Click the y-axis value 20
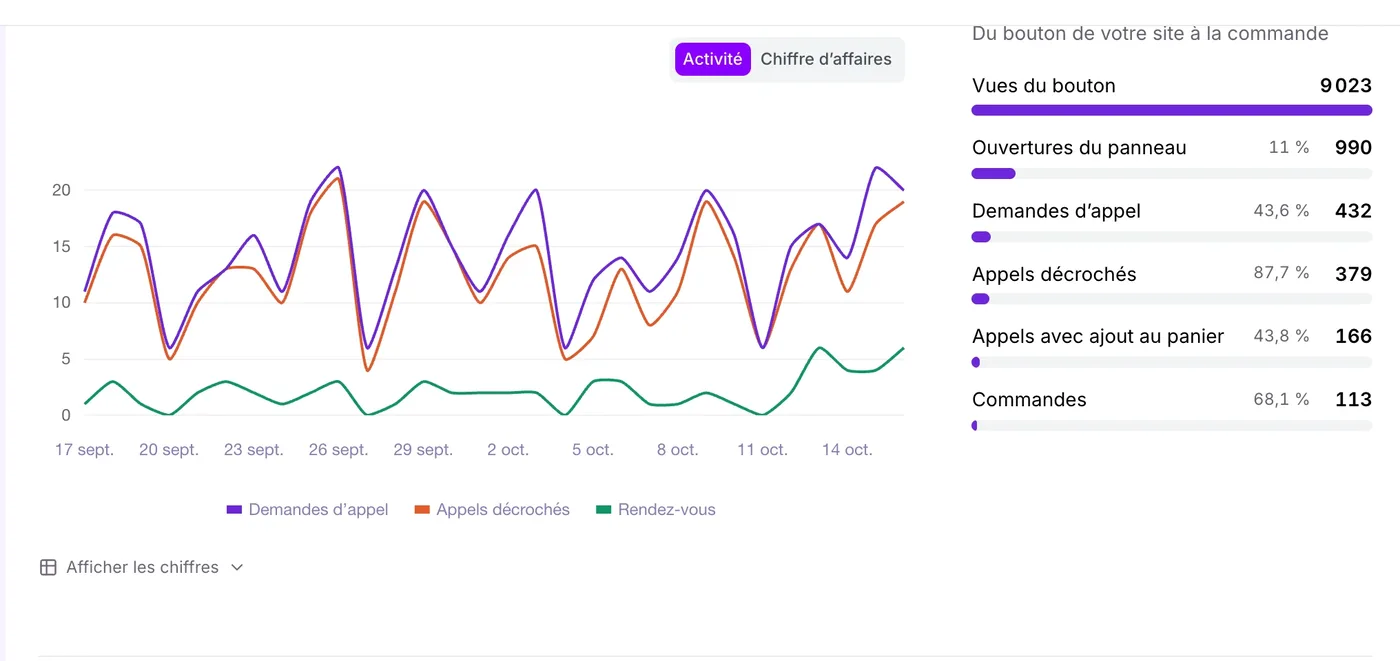 coord(61,190)
